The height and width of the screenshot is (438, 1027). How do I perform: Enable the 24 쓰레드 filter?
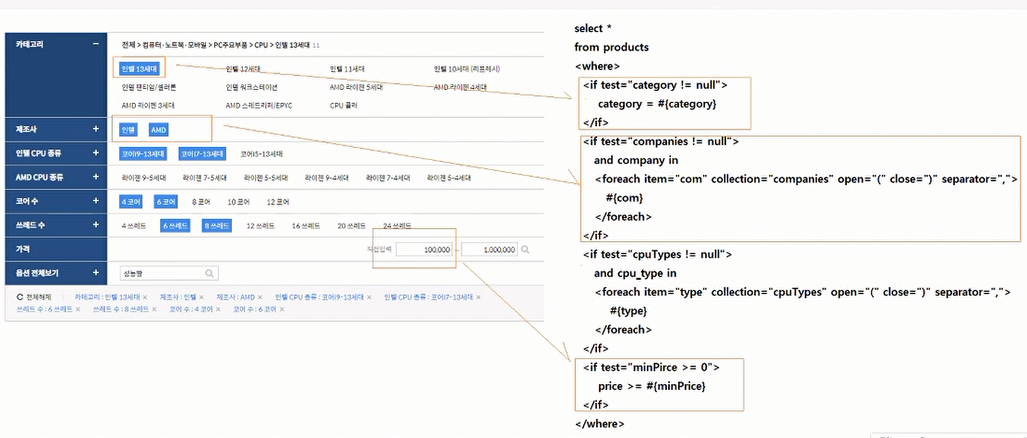(x=397, y=225)
